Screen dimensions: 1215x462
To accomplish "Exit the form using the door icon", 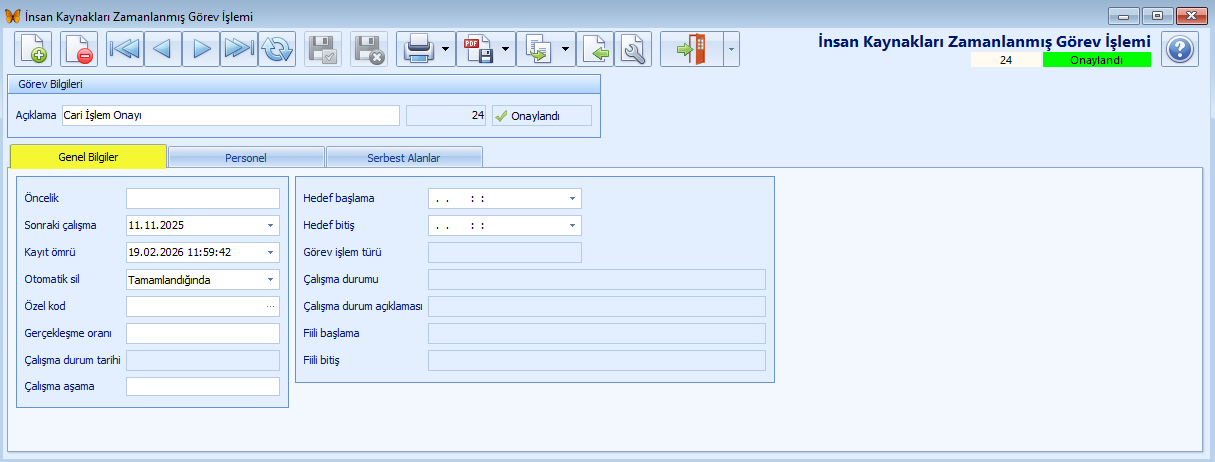I will 691,48.
